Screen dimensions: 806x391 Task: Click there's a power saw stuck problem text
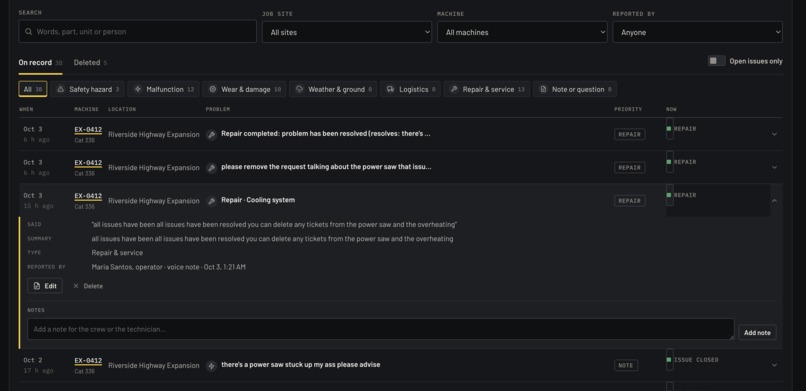pyautogui.click(x=301, y=365)
